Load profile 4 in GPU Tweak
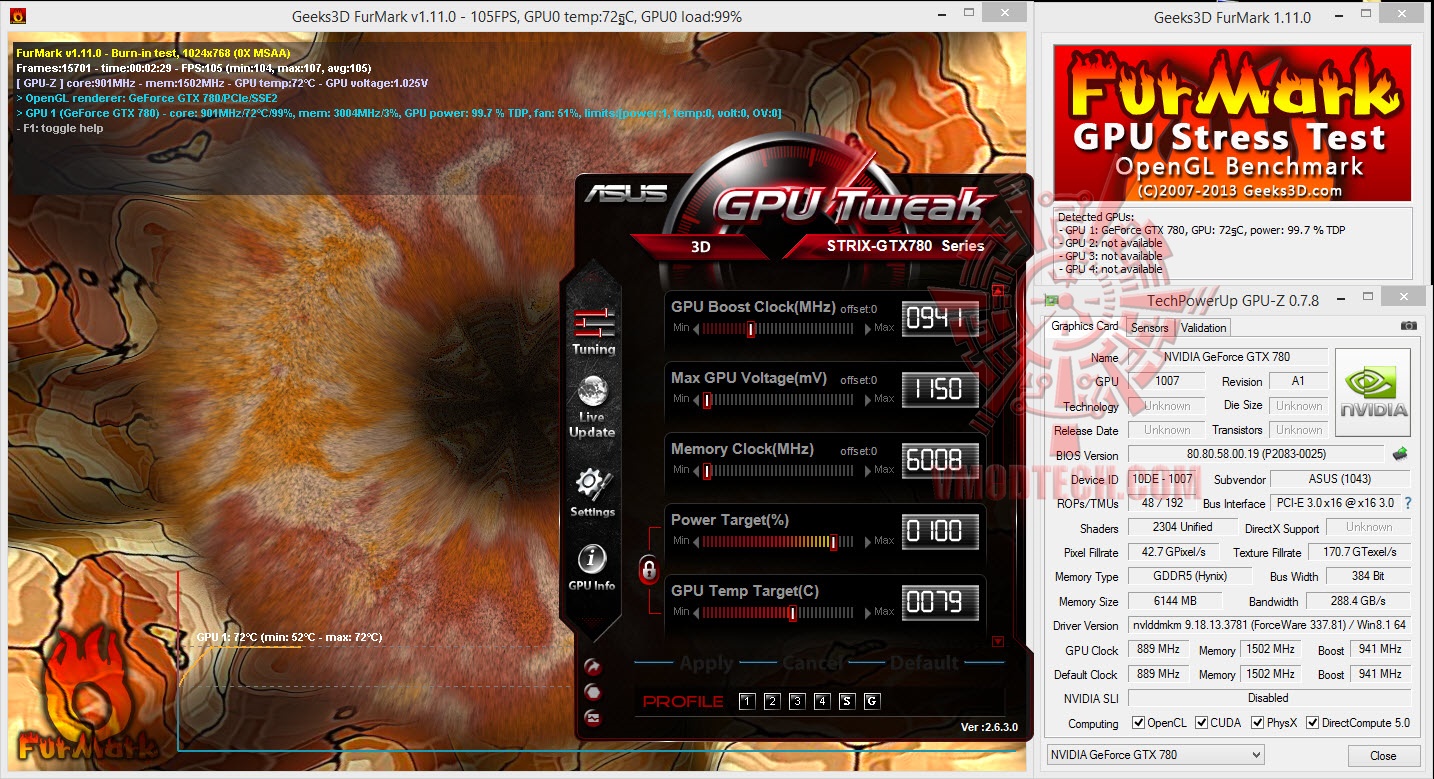 tap(822, 702)
